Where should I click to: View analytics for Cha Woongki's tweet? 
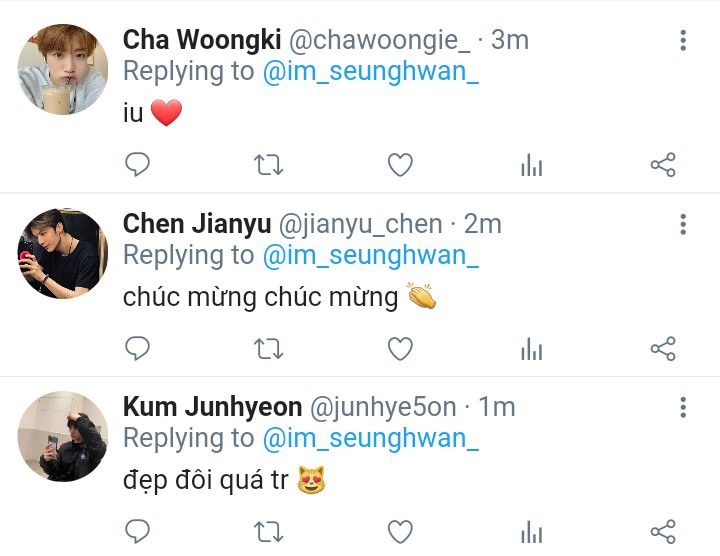point(532,165)
